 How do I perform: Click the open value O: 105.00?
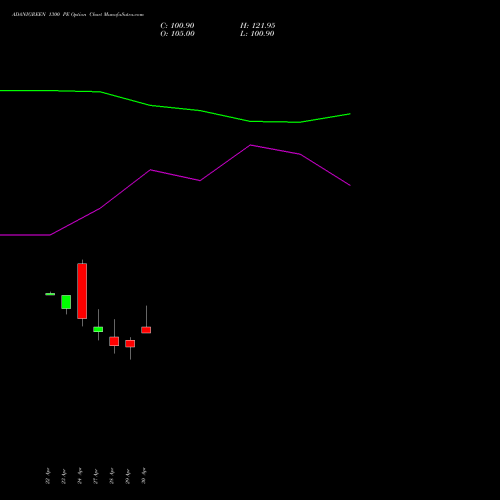pyautogui.click(x=177, y=34)
